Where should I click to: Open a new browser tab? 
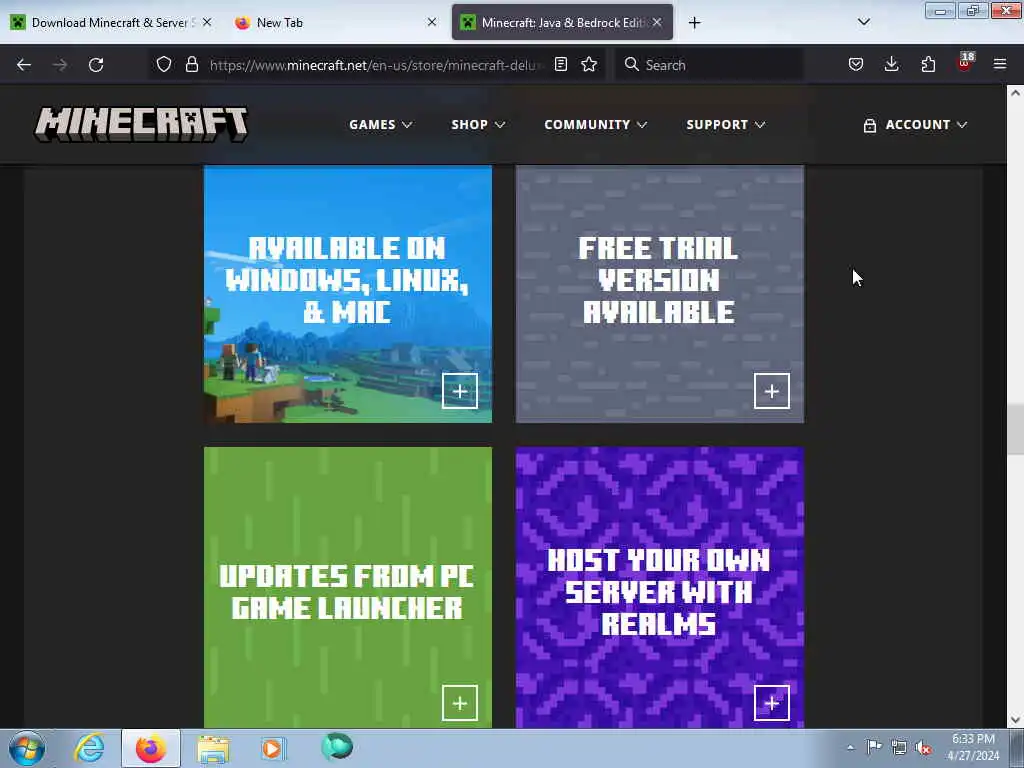pos(694,23)
